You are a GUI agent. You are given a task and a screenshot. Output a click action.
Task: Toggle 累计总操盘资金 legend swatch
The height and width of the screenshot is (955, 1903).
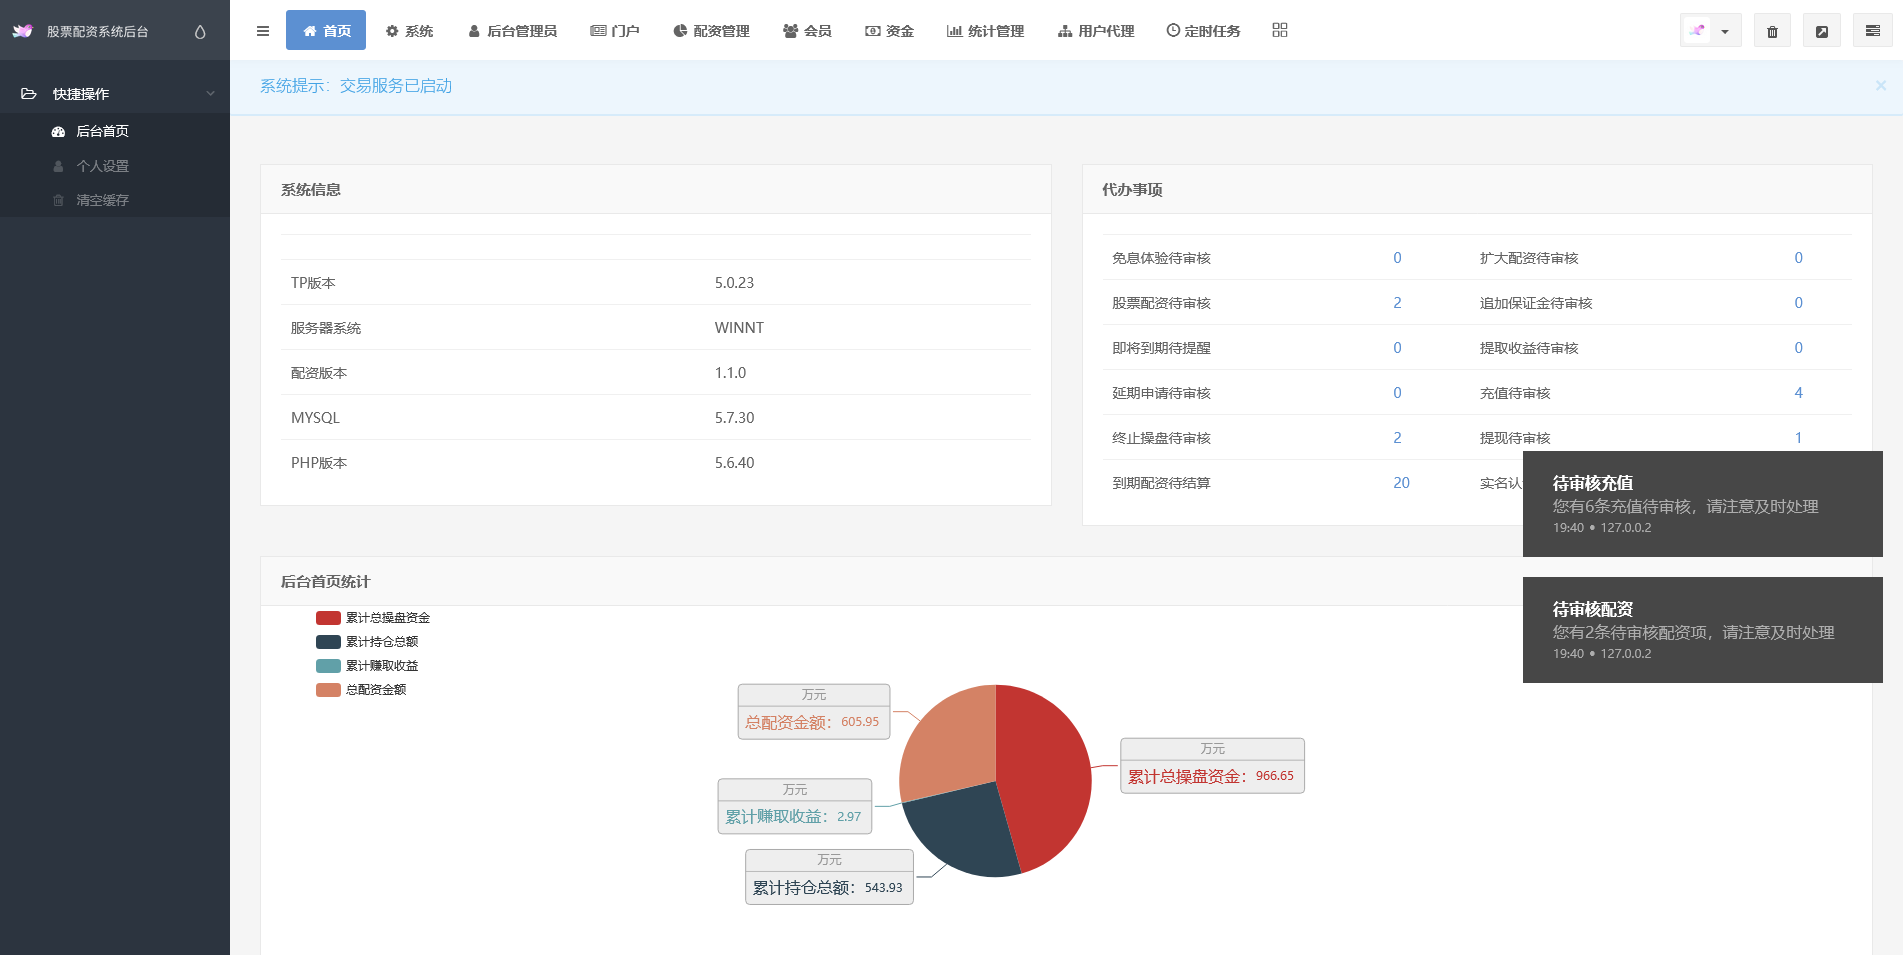pyautogui.click(x=328, y=618)
